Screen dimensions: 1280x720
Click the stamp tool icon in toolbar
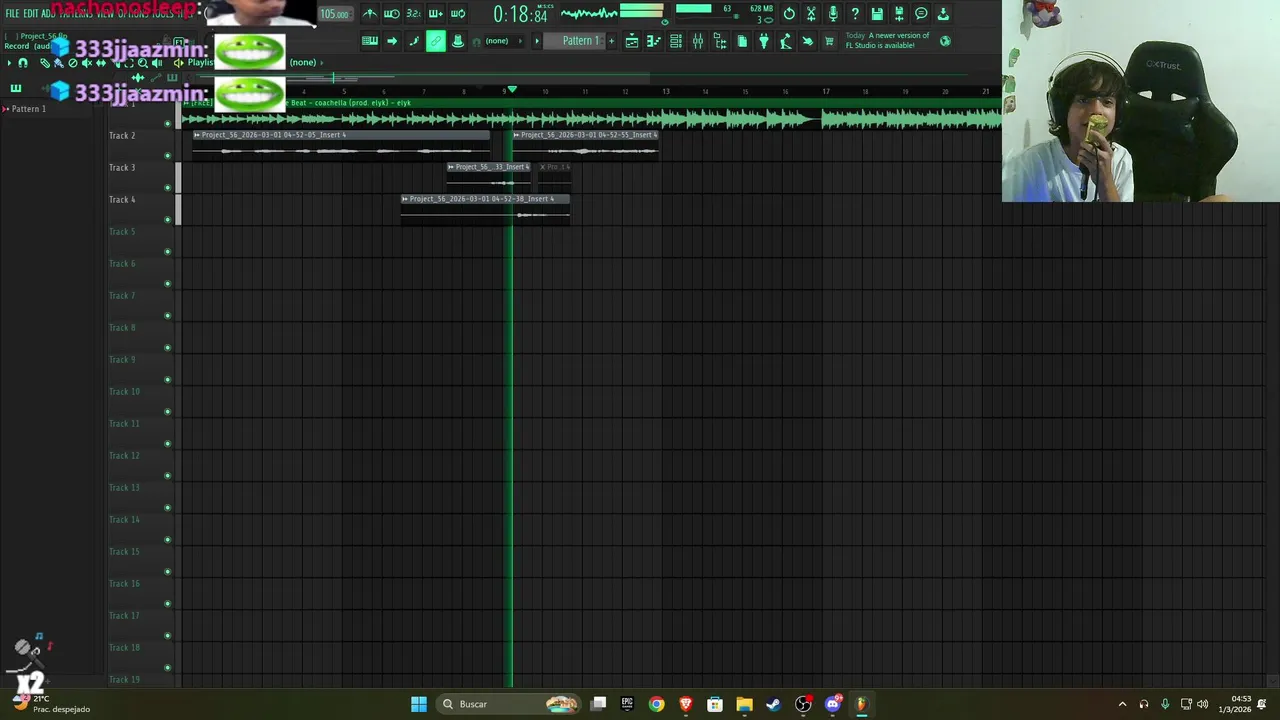point(458,41)
